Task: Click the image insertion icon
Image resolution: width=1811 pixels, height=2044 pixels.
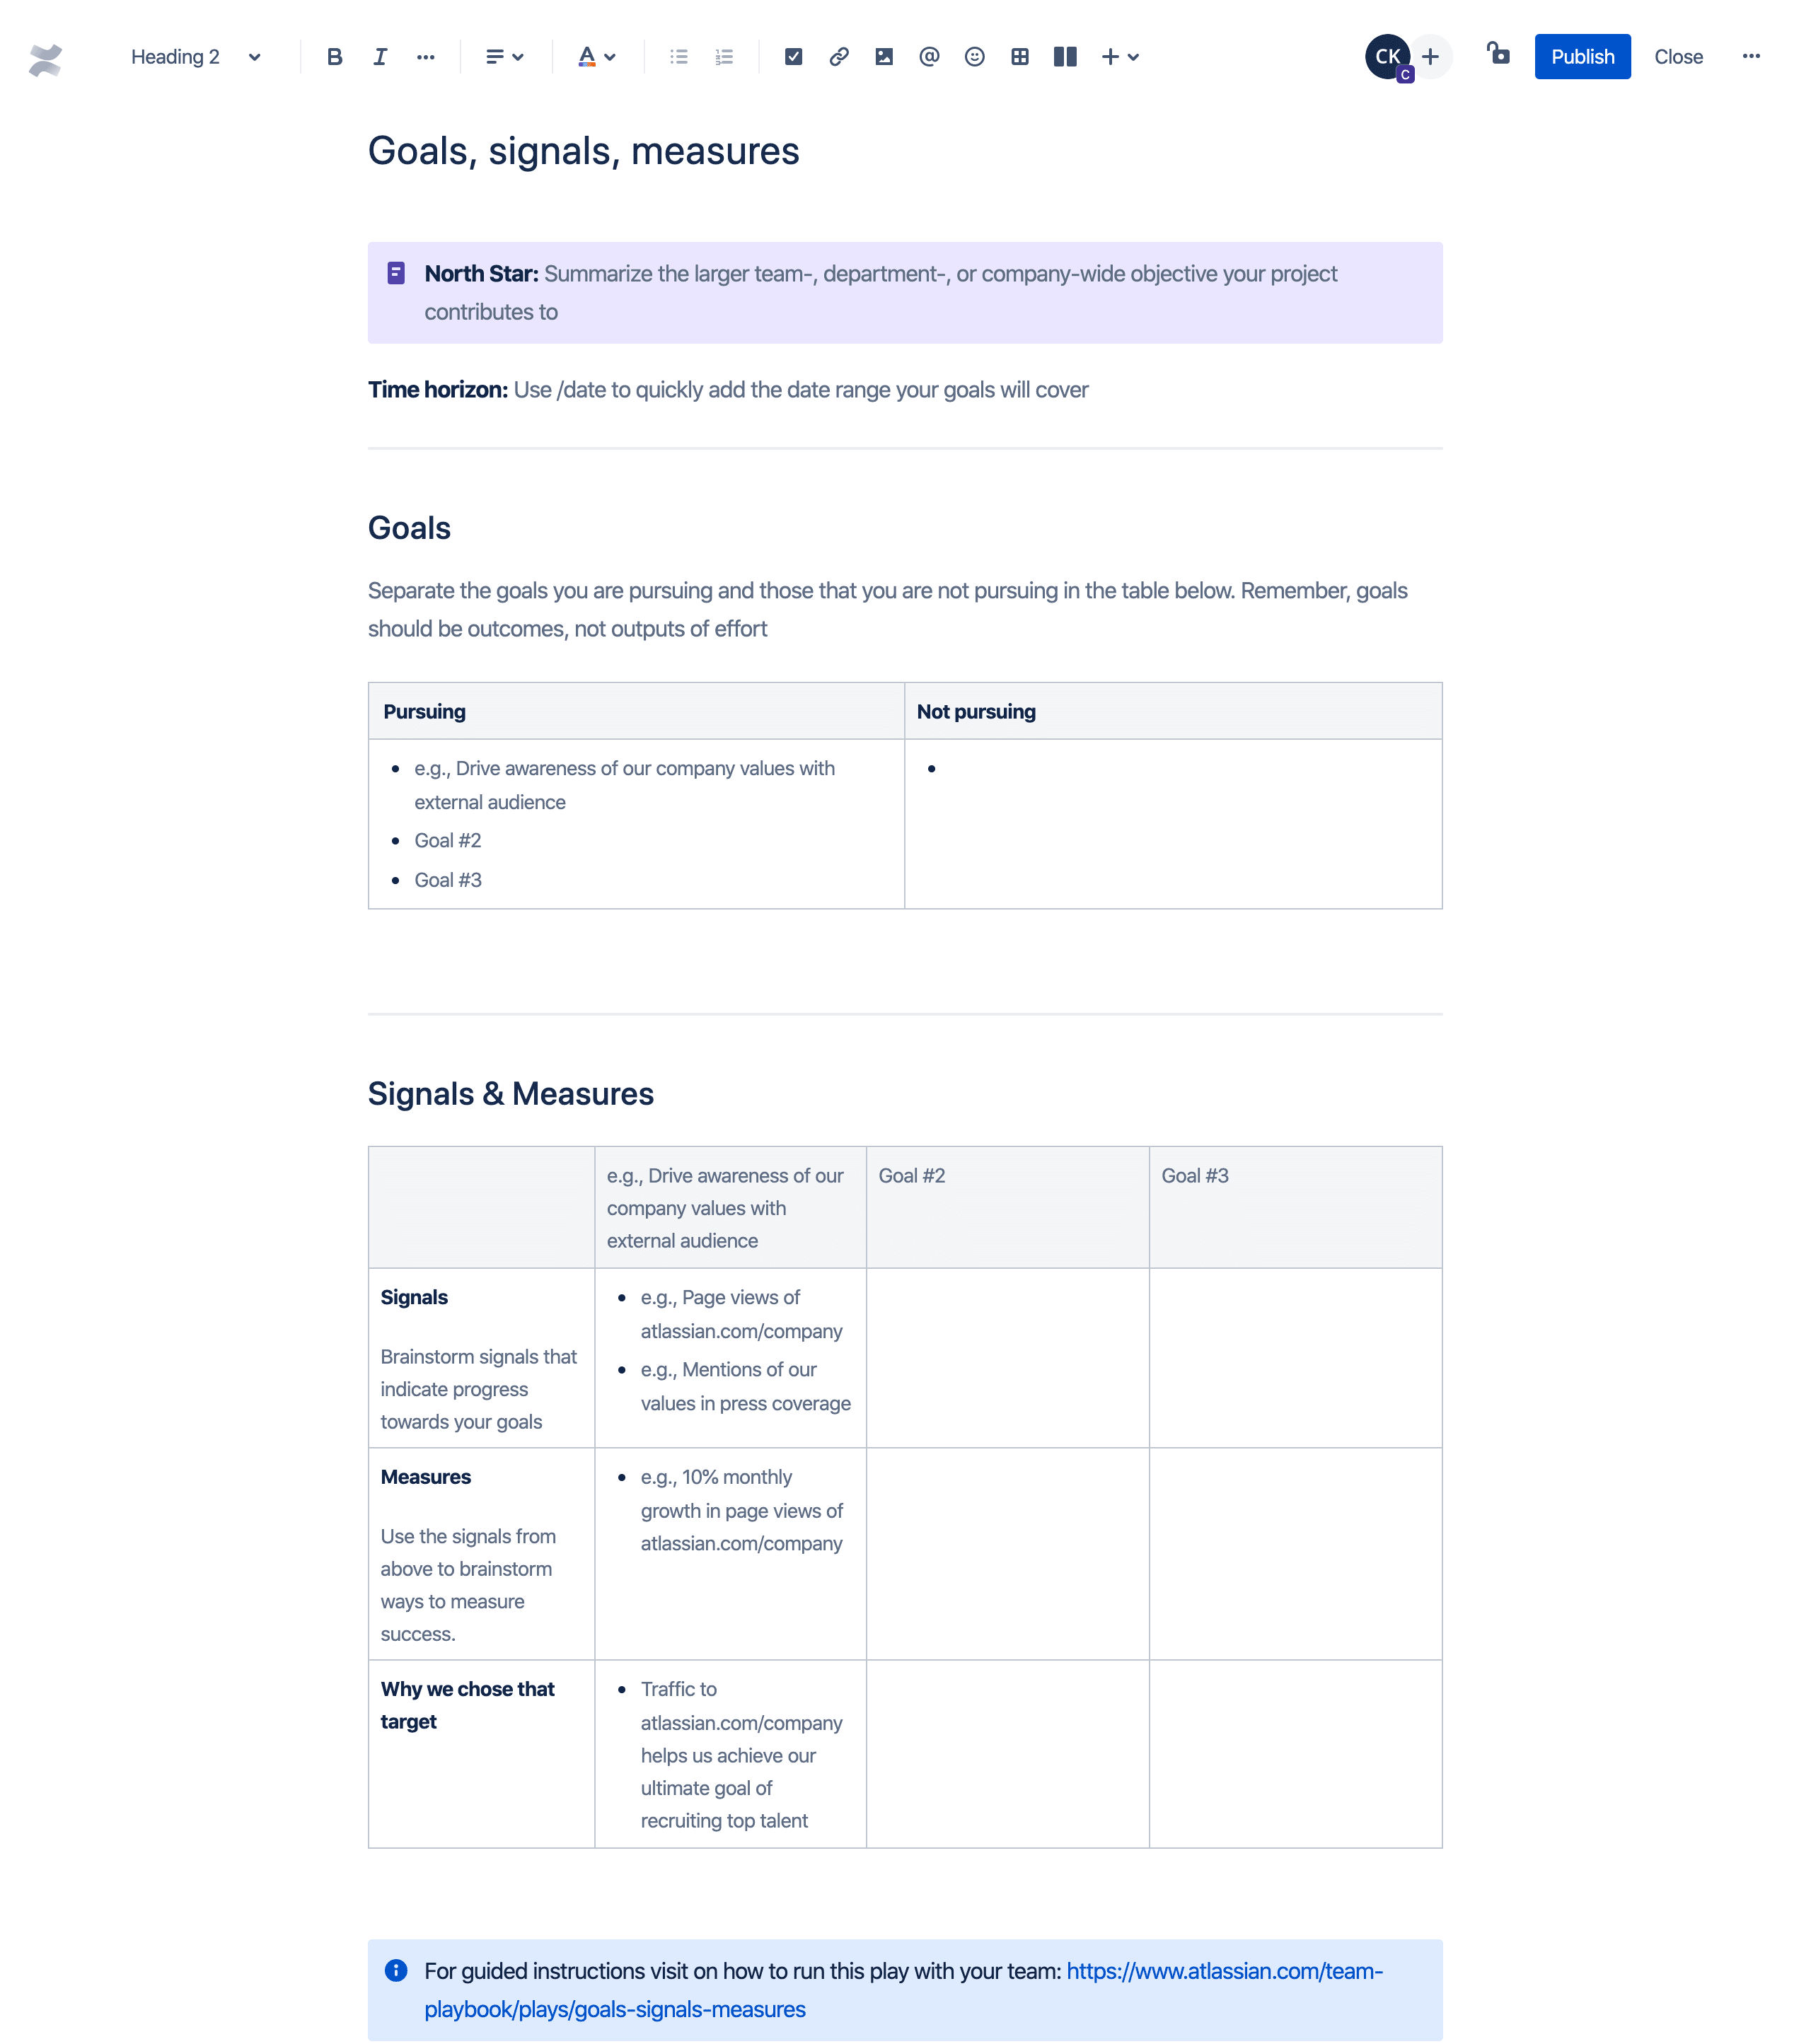Action: 883,56
